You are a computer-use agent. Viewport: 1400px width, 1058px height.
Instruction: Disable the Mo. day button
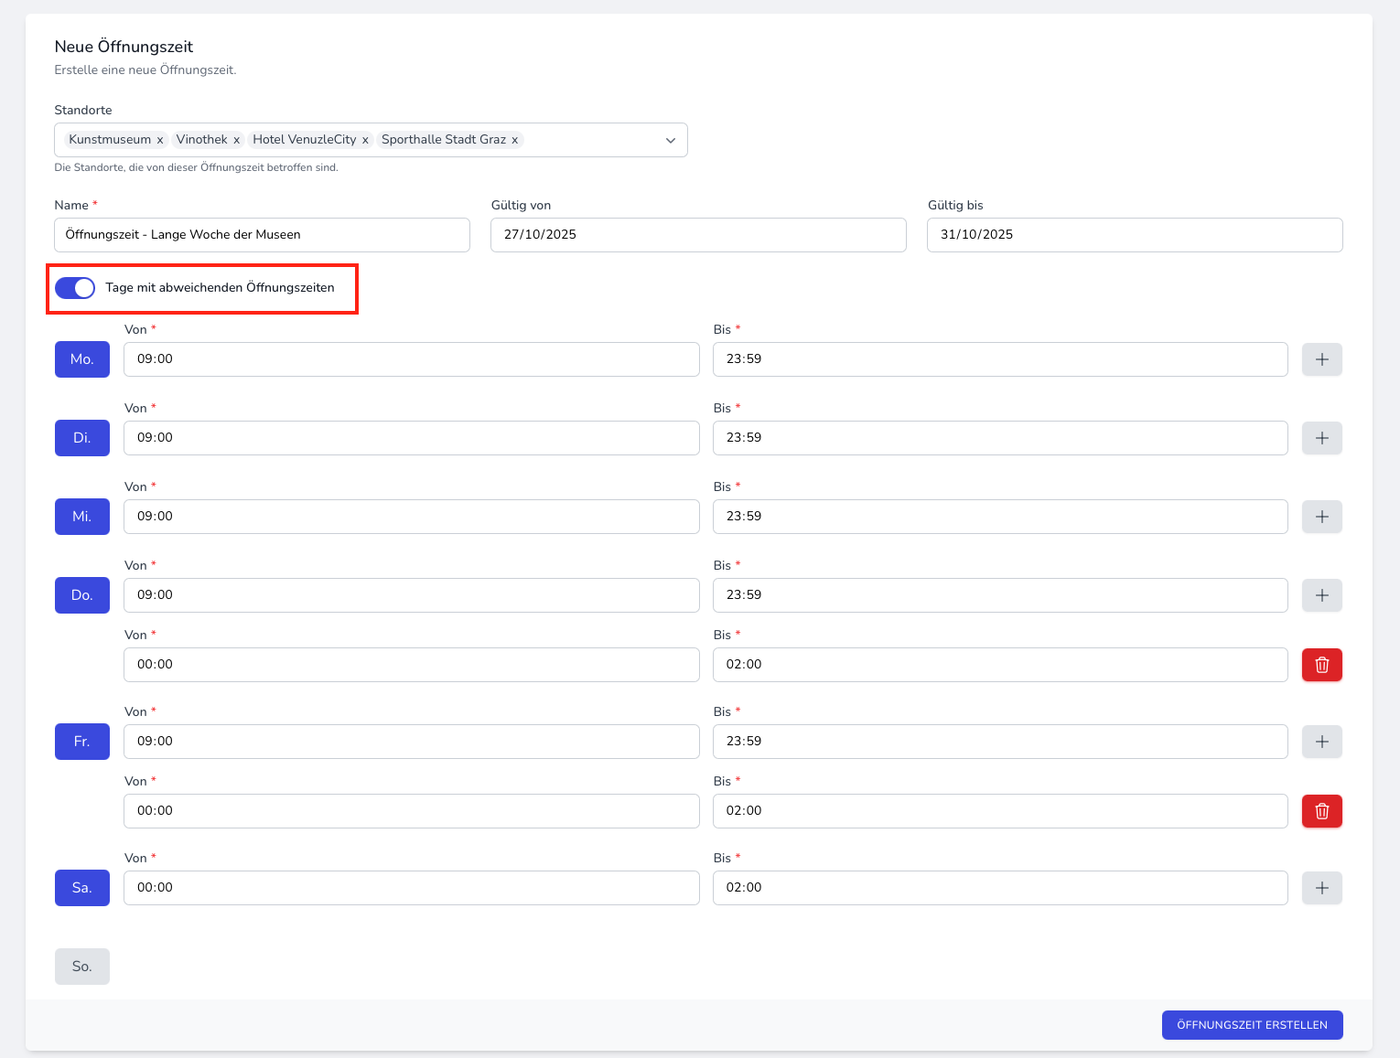coord(82,359)
